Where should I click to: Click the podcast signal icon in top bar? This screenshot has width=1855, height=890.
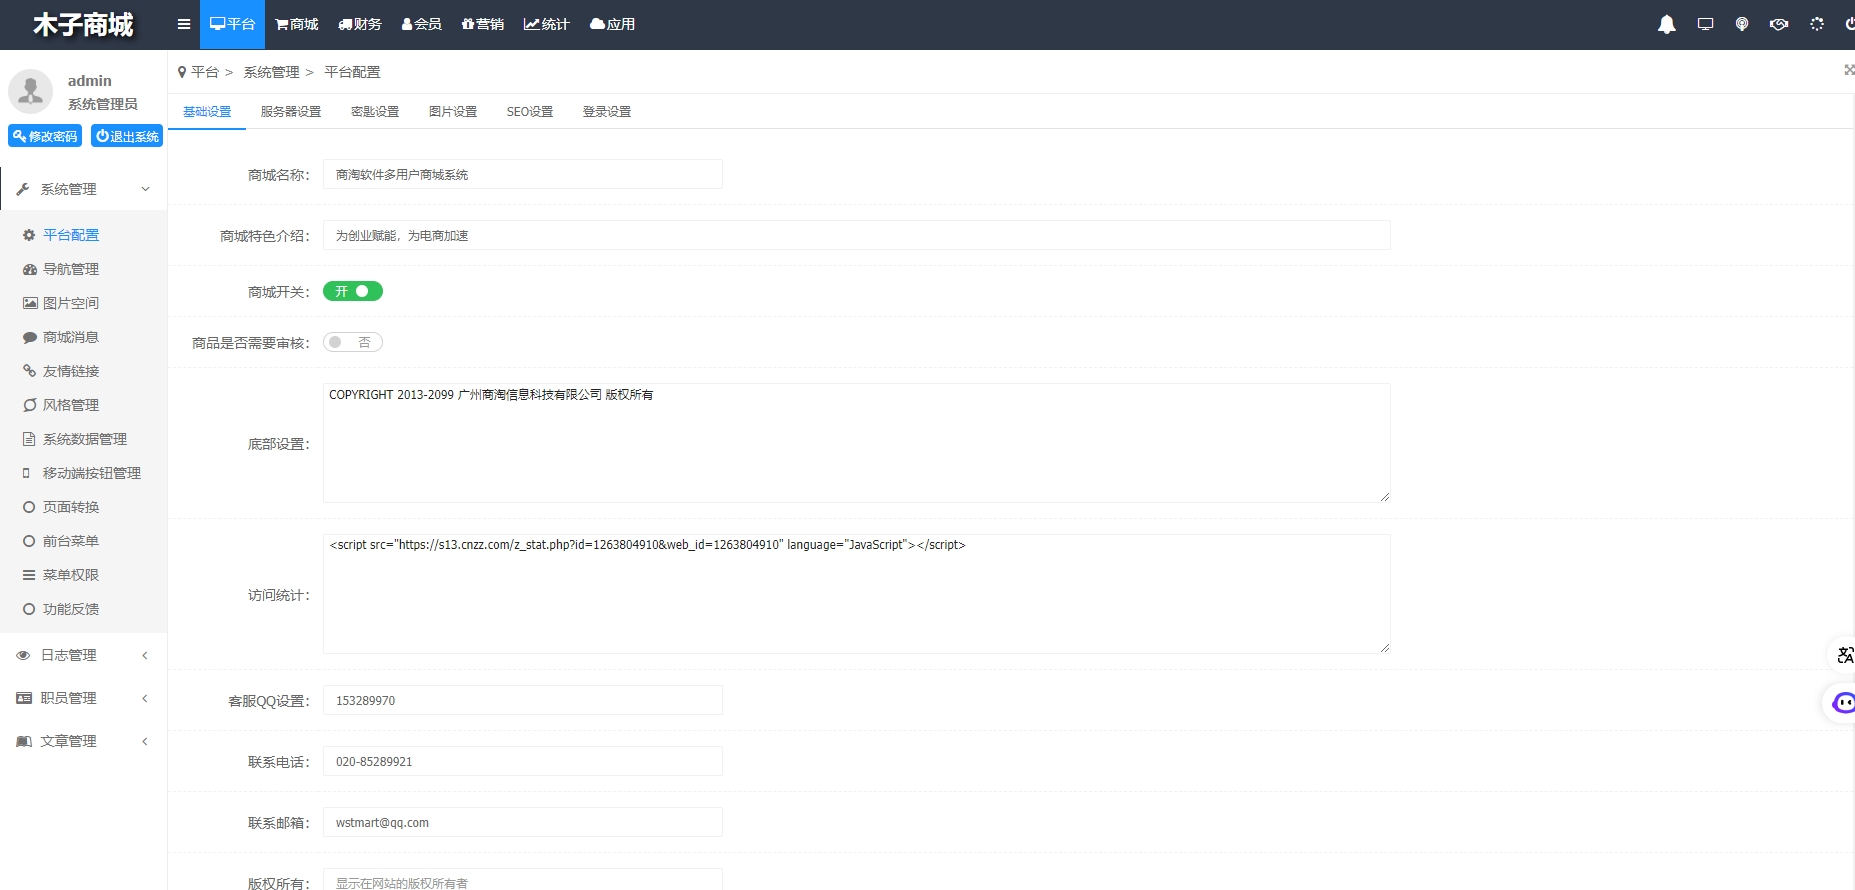click(1742, 24)
